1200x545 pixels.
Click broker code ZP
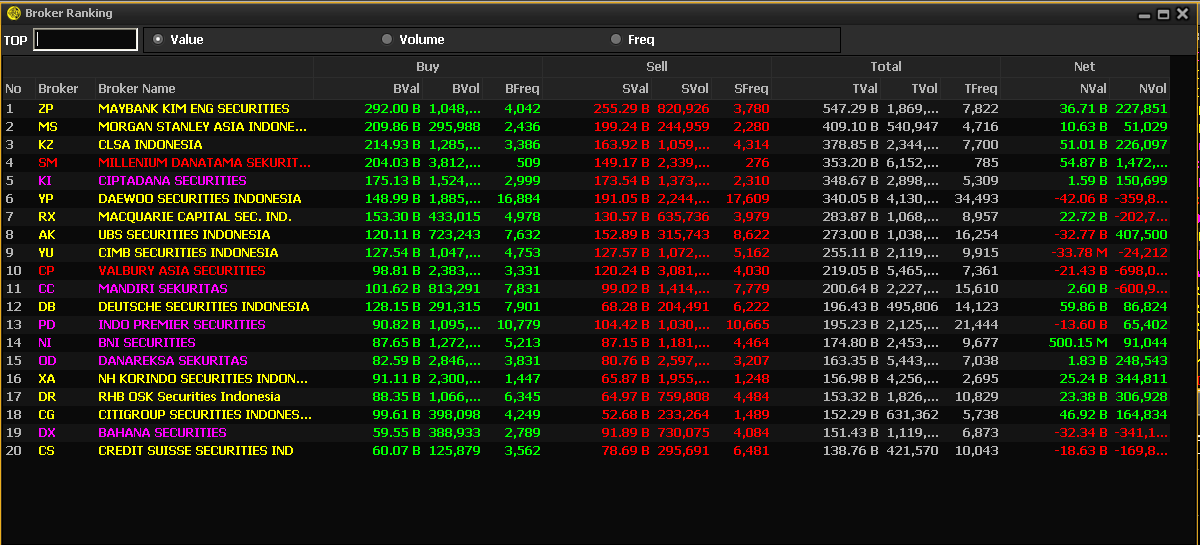click(x=46, y=108)
